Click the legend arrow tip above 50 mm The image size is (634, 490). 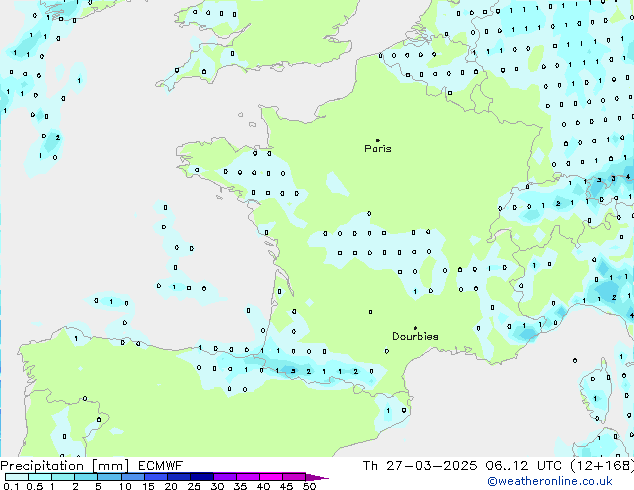[x=317, y=477]
